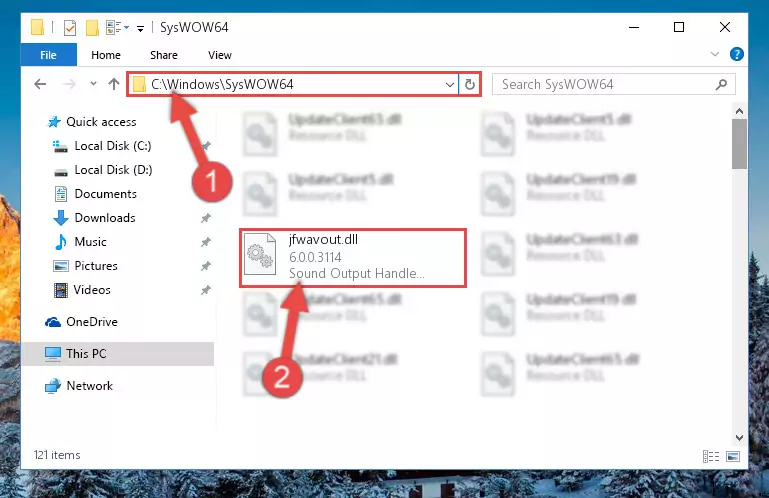This screenshot has width=769, height=498.
Task: Select Quick access in navigation pane
Action: [x=102, y=122]
